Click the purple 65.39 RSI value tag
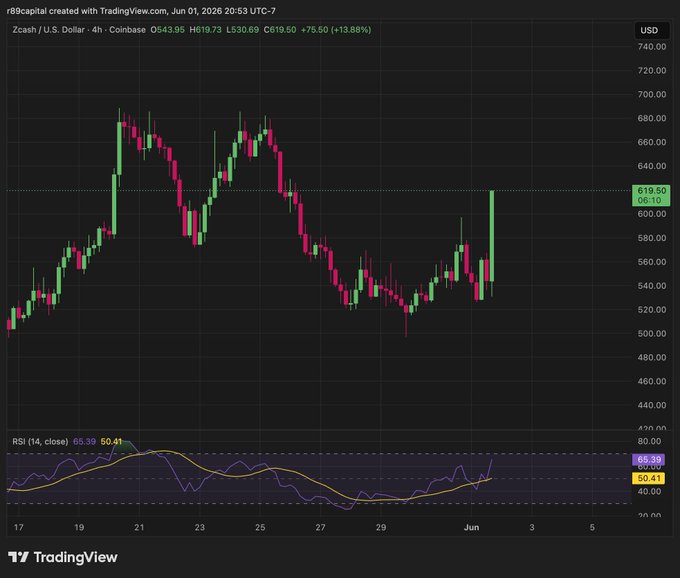 point(649,459)
